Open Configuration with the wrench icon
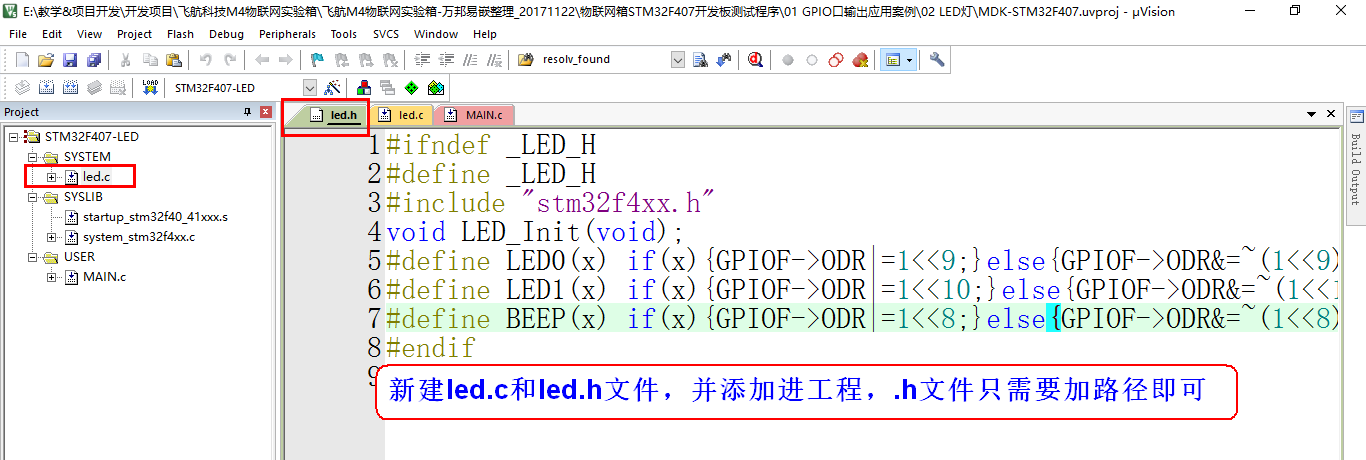 (937, 60)
